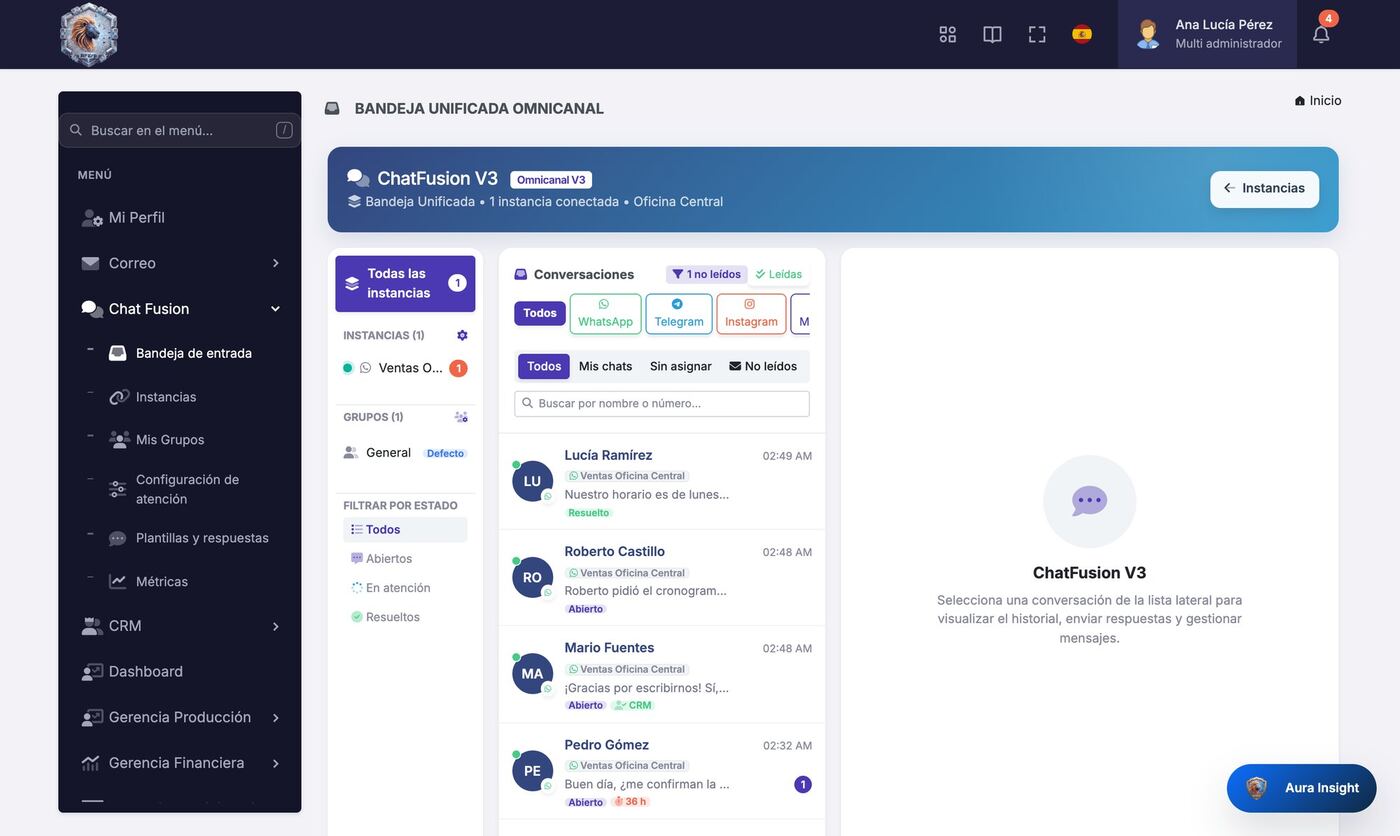This screenshot has width=1400, height=836.
Task: Open the apps grid icon in header
Action: 947,34
